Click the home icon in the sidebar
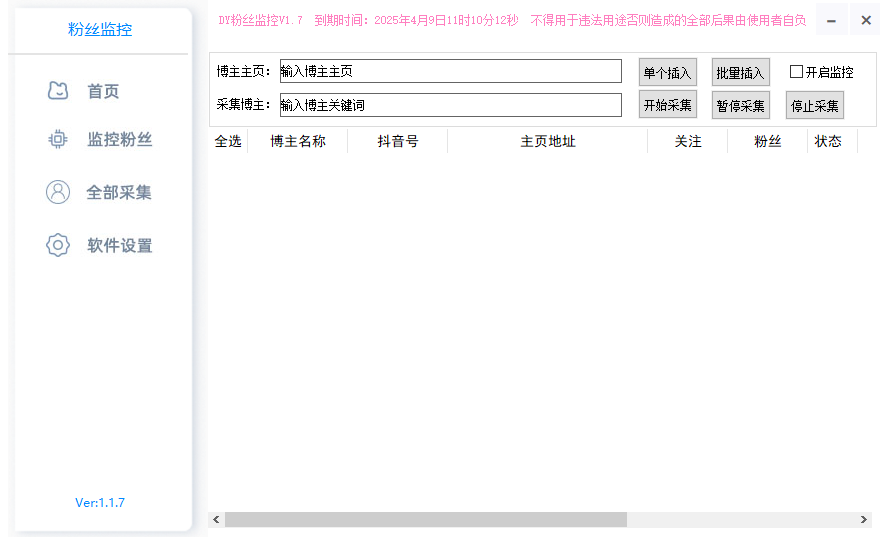The width and height of the screenshot is (883, 537). [x=58, y=91]
